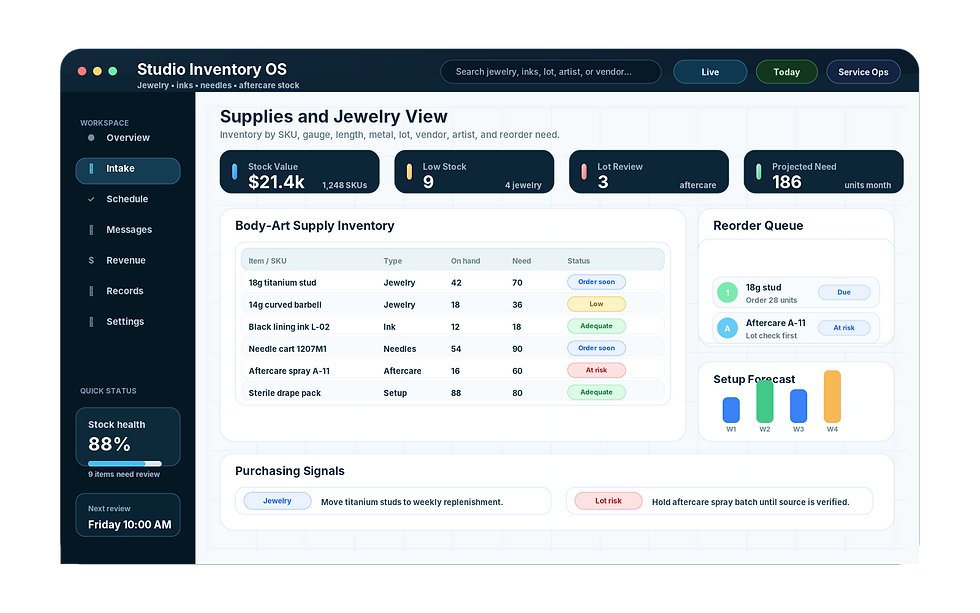
Task: Click the Stock health progress bar
Action: [125, 464]
